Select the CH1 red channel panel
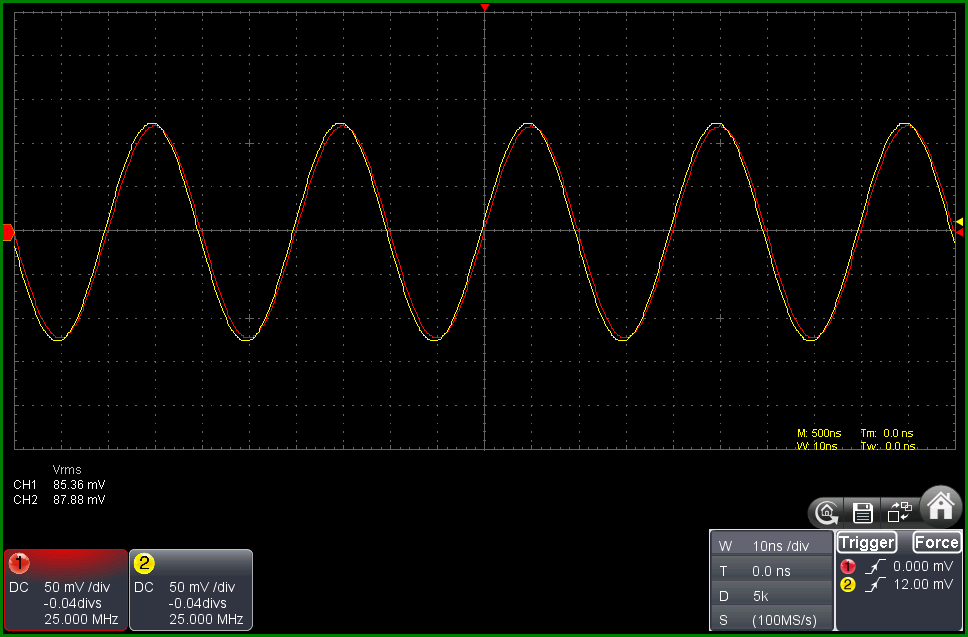Screen dimensions: 968x637 [65, 589]
